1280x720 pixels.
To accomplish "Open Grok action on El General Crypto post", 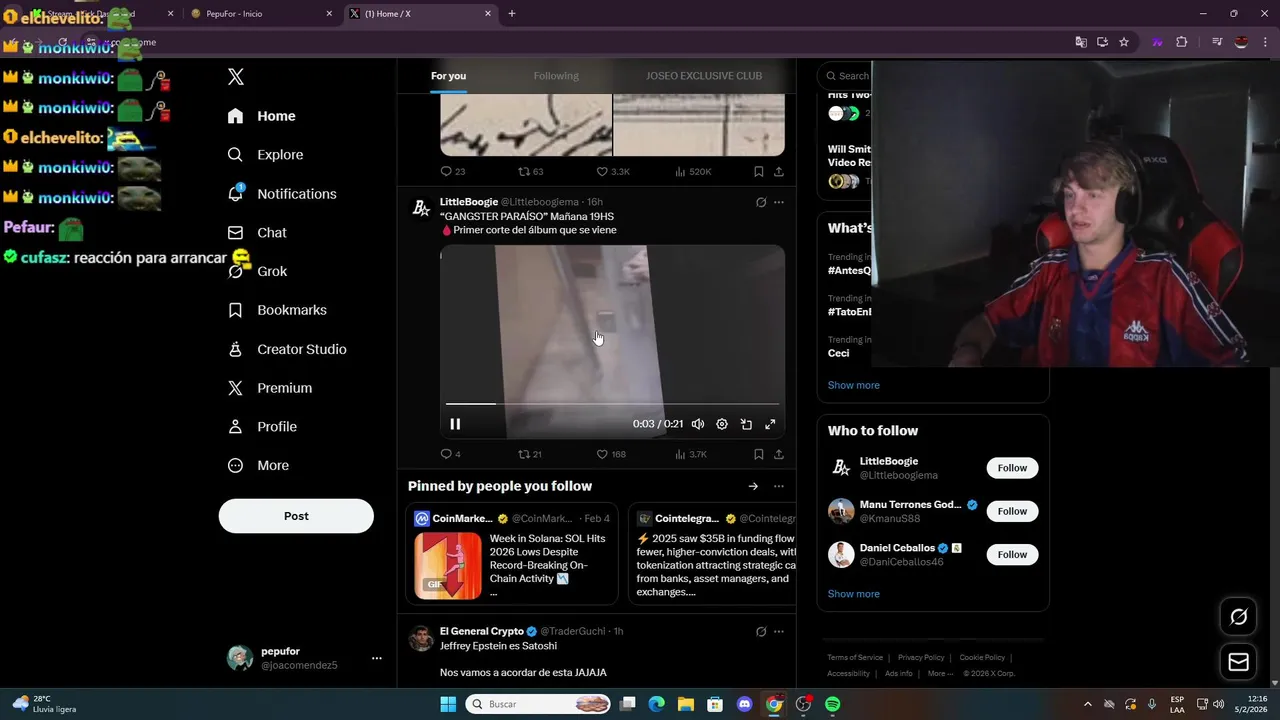I will (761, 632).
